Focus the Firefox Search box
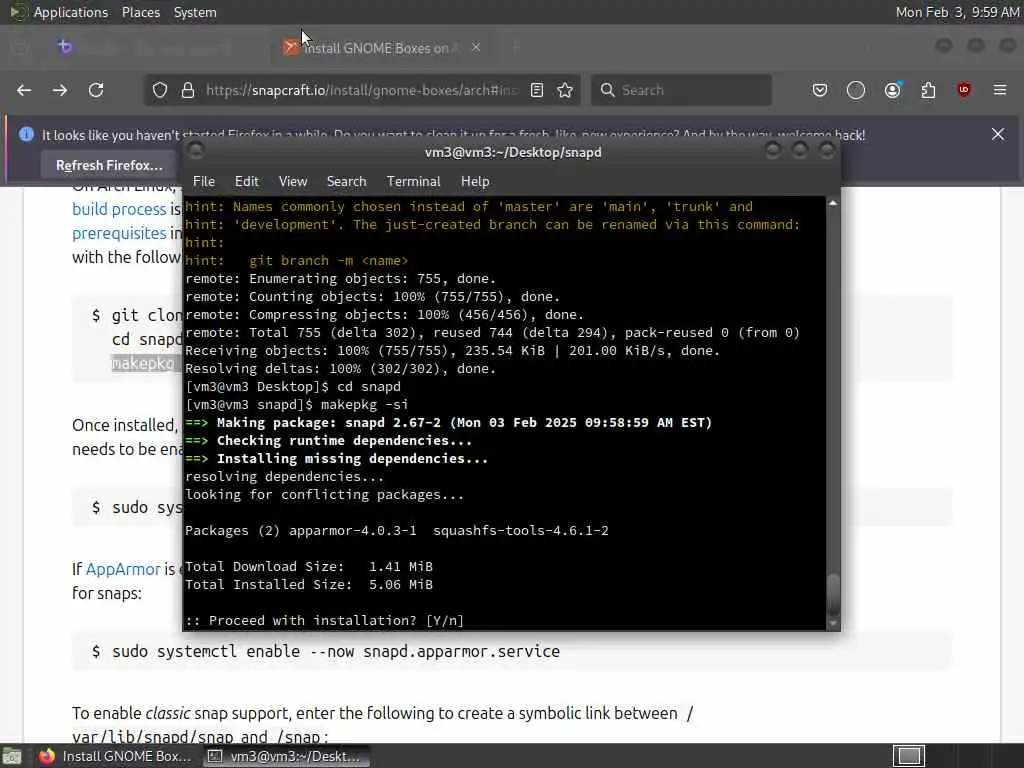The image size is (1024, 768). 681,90
